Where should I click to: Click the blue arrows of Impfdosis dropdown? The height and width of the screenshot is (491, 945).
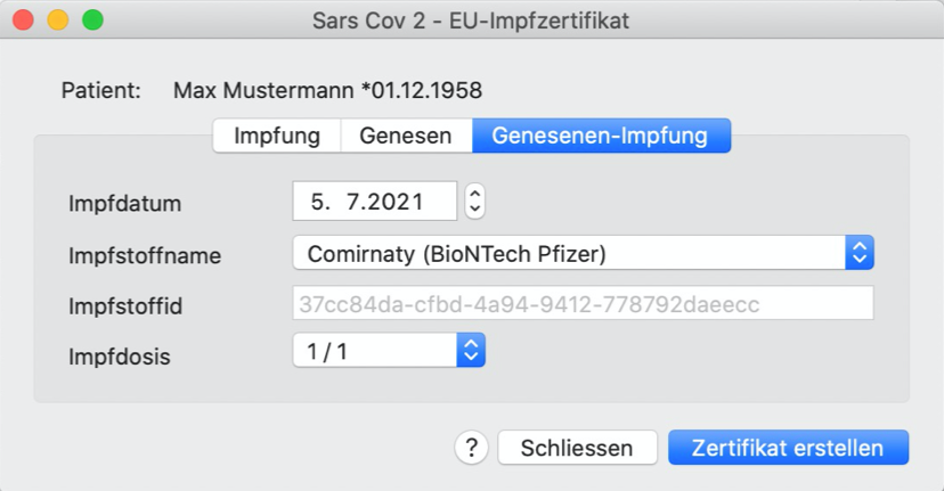point(471,350)
